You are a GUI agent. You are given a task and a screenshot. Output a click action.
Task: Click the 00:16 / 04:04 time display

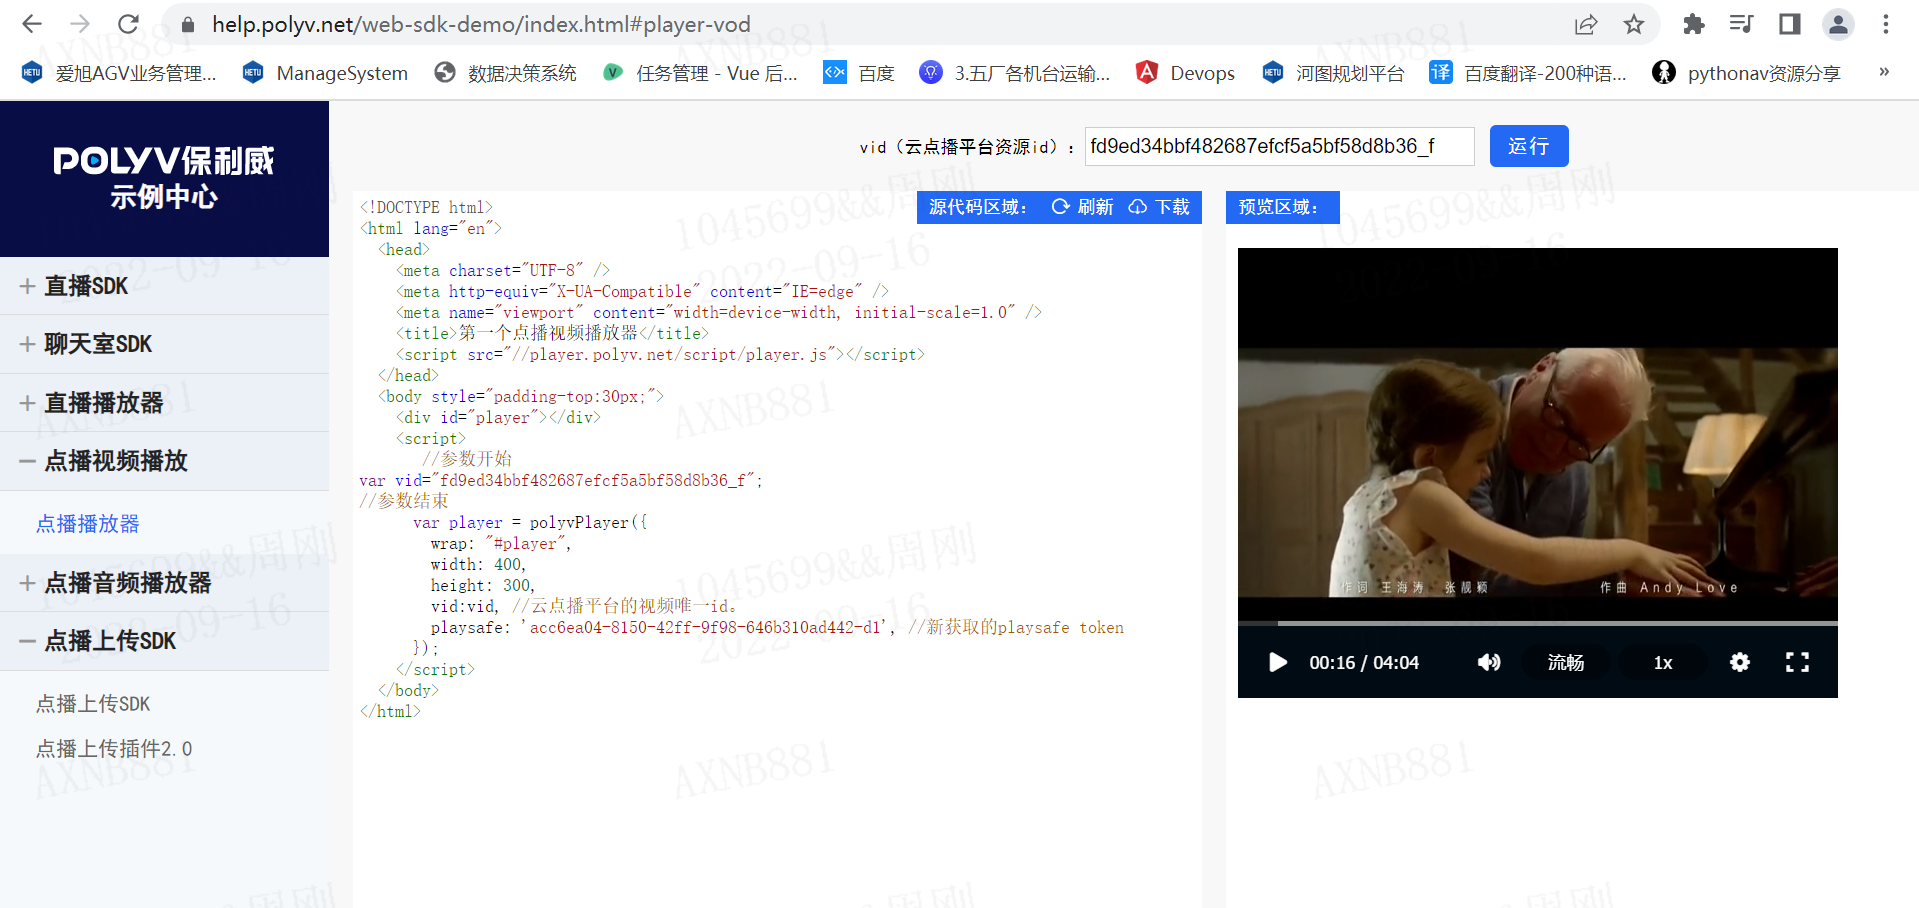(1364, 663)
